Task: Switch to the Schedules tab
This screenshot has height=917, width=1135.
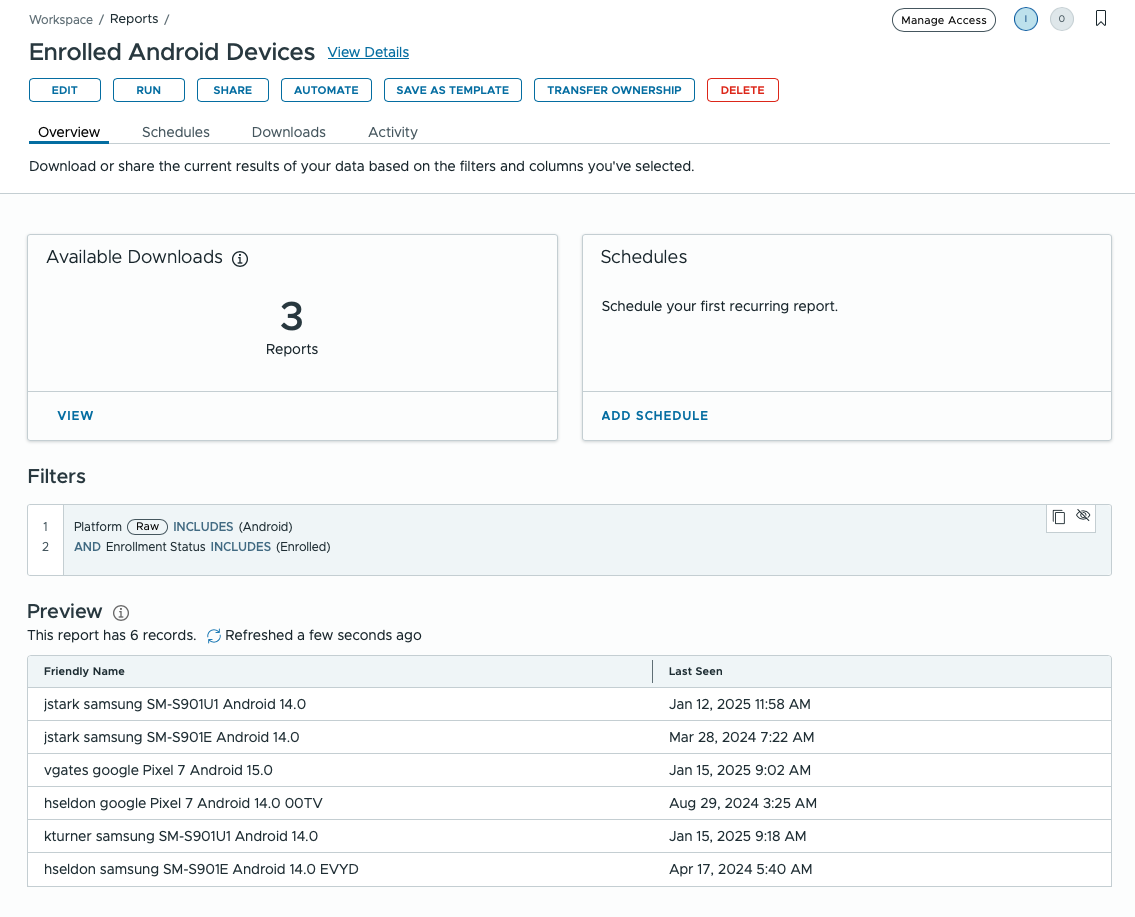Action: (x=175, y=131)
